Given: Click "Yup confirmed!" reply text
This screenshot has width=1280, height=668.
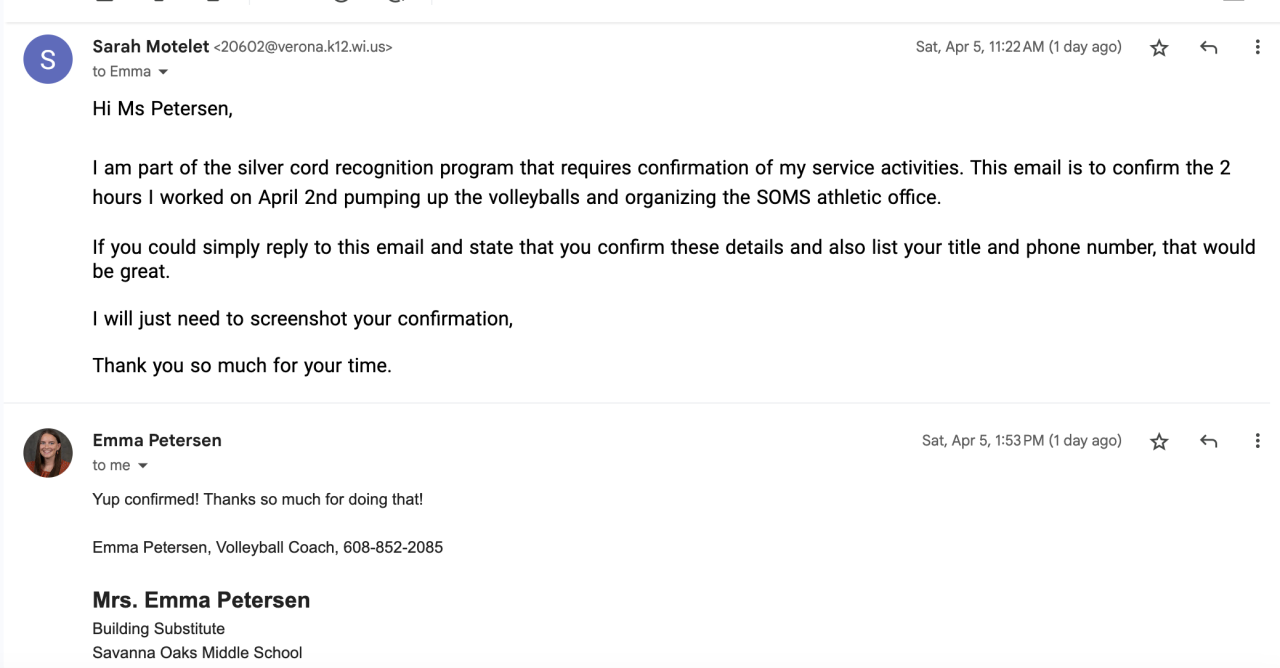Looking at the screenshot, I should coord(145,499).
